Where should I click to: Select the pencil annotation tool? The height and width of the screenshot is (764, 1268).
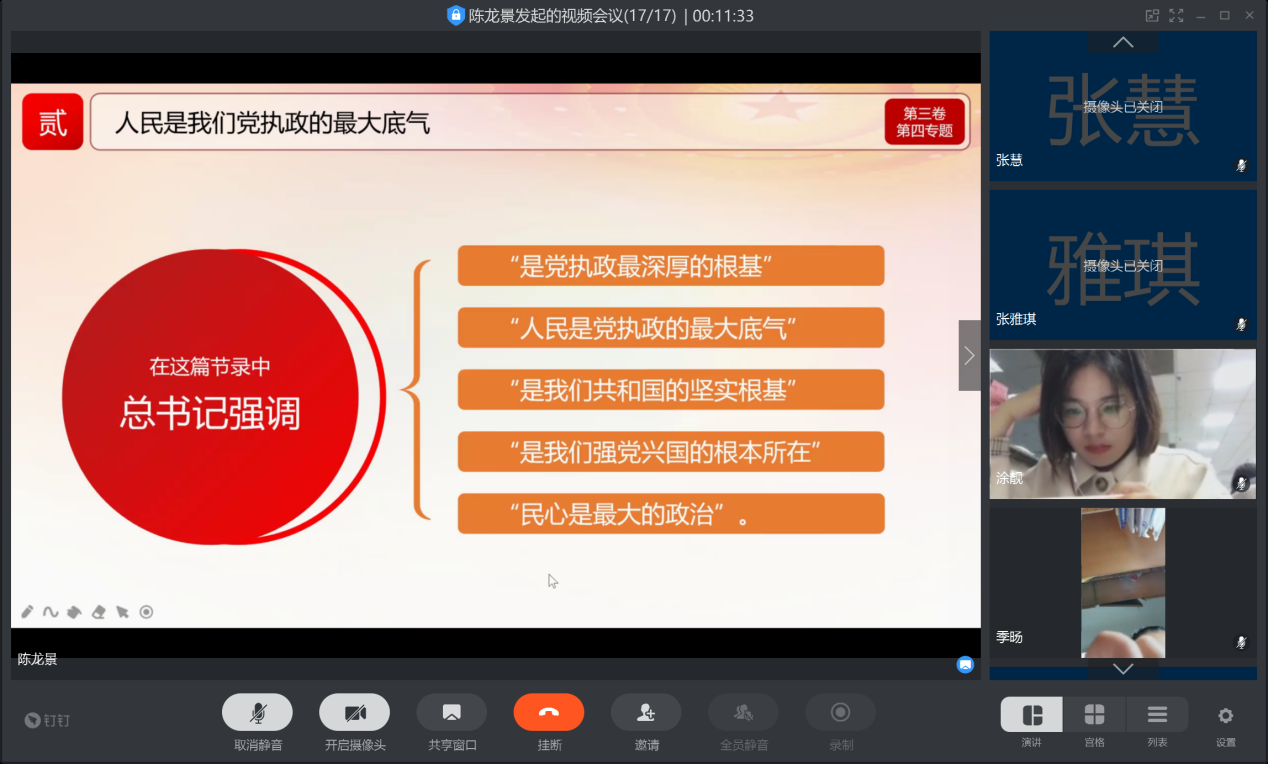pyautogui.click(x=27, y=612)
